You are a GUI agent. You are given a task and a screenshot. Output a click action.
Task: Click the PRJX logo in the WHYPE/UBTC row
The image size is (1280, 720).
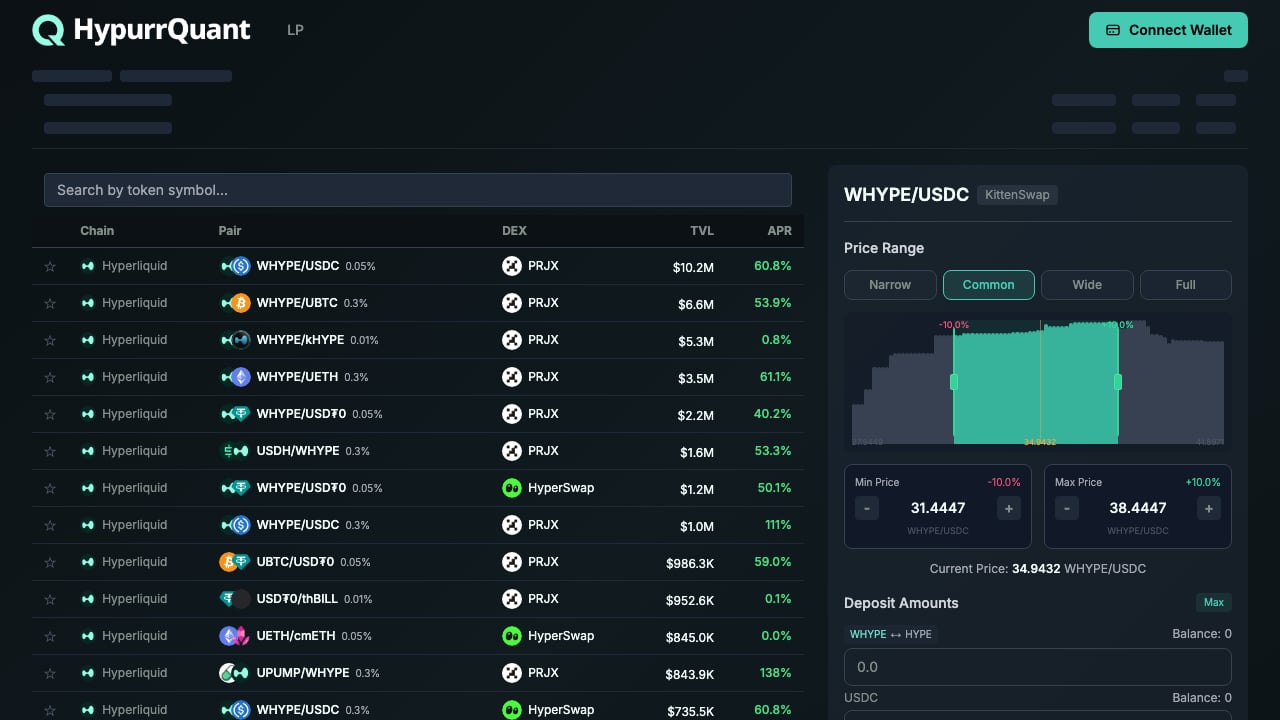(x=512, y=303)
